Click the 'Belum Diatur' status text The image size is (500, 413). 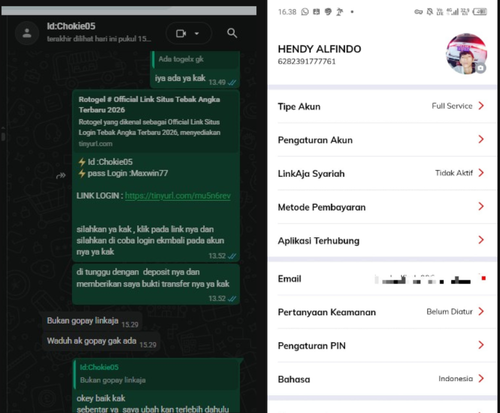click(450, 312)
